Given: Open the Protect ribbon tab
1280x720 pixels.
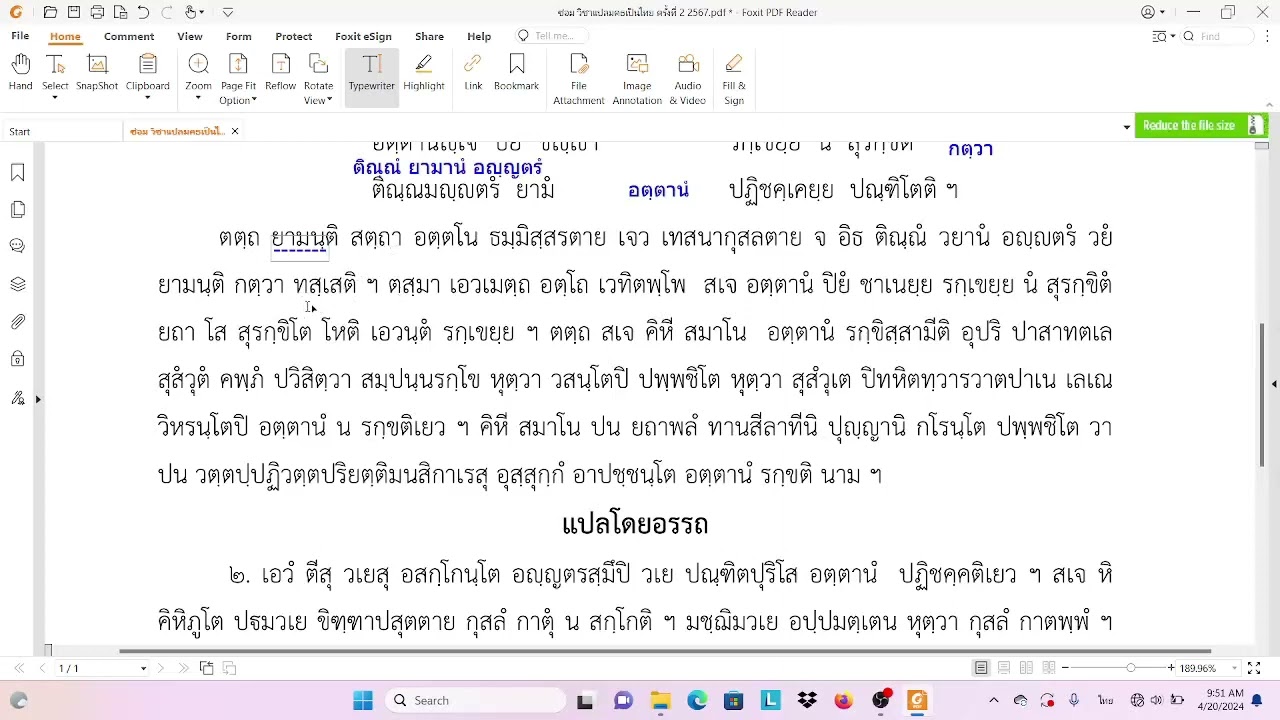Looking at the screenshot, I should point(294,36).
